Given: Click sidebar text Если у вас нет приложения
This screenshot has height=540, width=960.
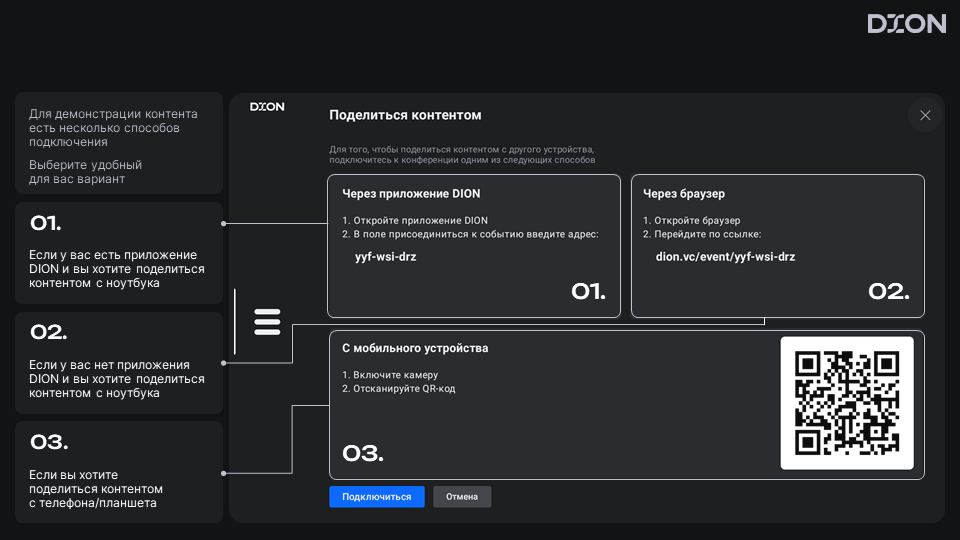Looking at the screenshot, I should (117, 379).
